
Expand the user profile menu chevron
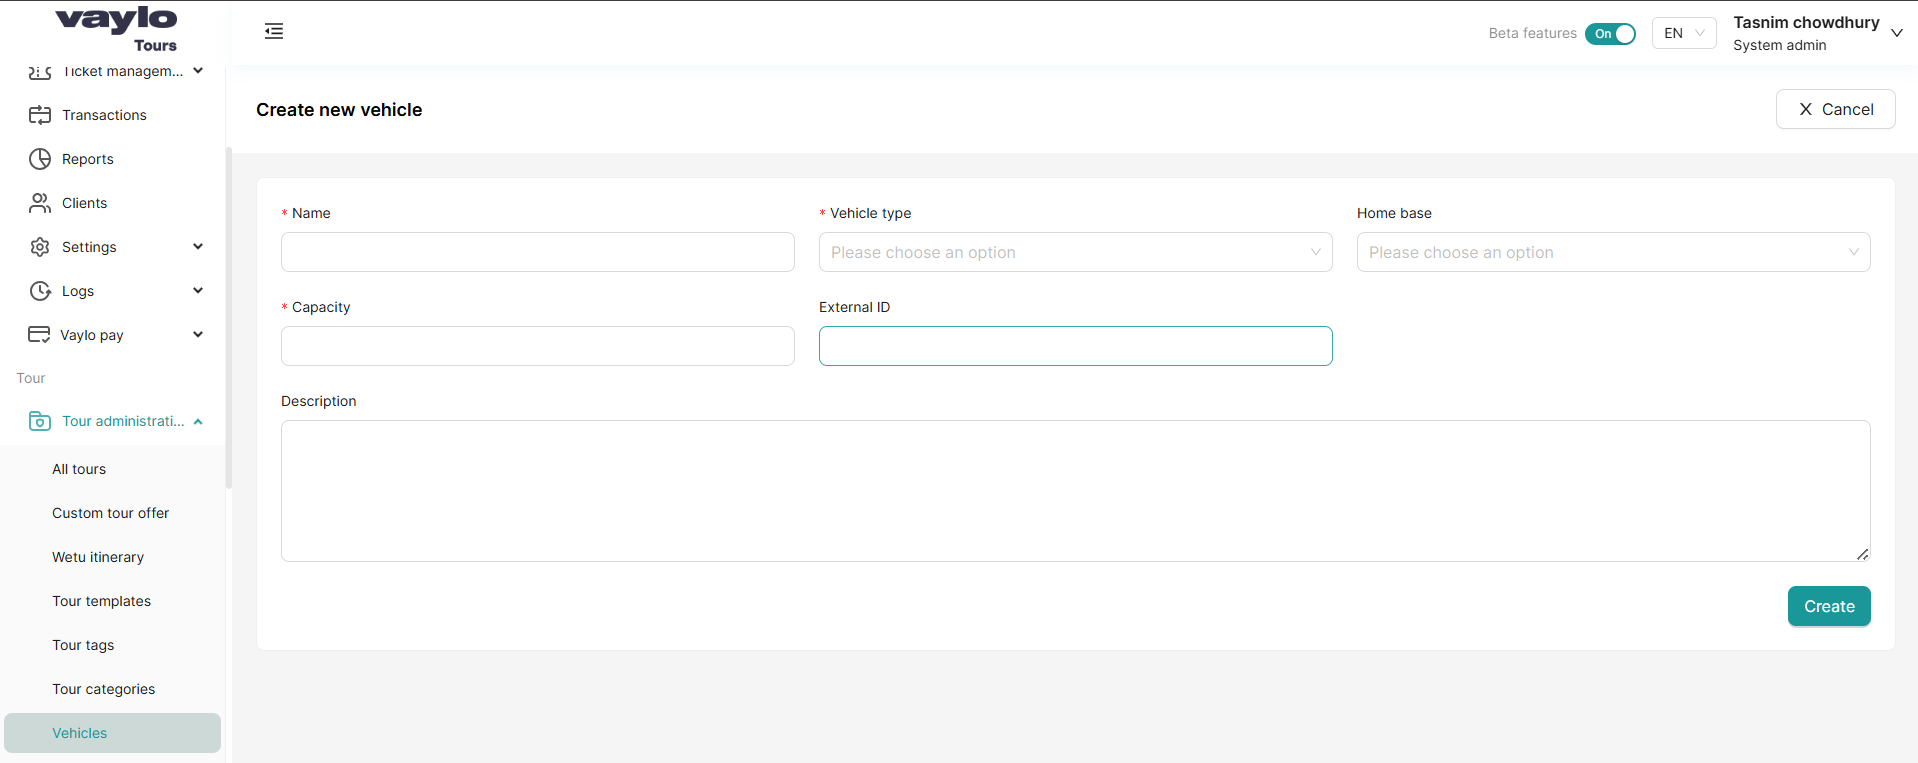(x=1896, y=33)
